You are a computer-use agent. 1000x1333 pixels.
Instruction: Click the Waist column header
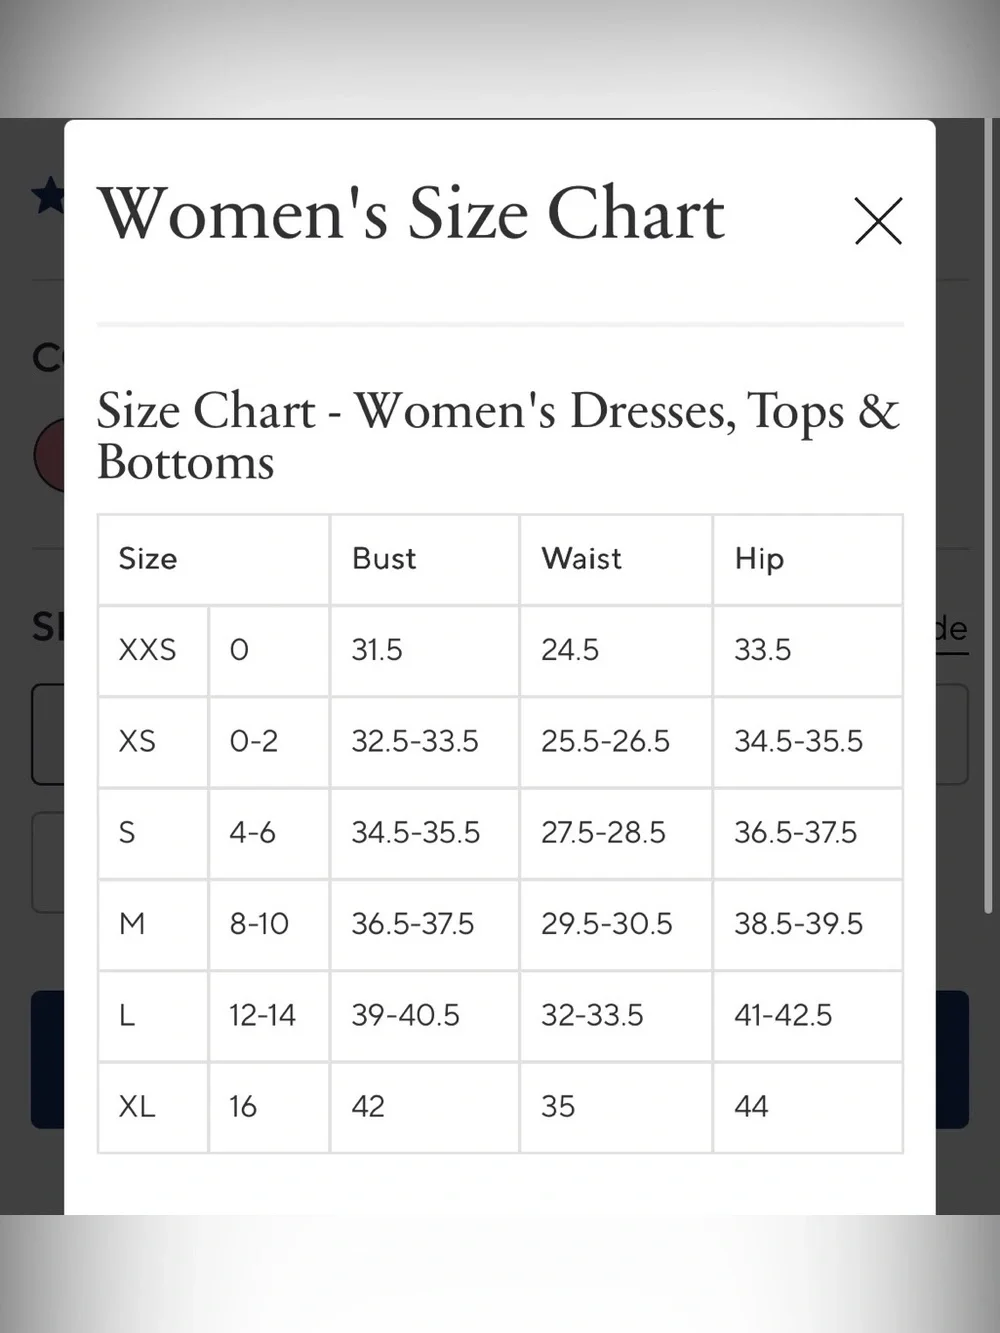616,559
